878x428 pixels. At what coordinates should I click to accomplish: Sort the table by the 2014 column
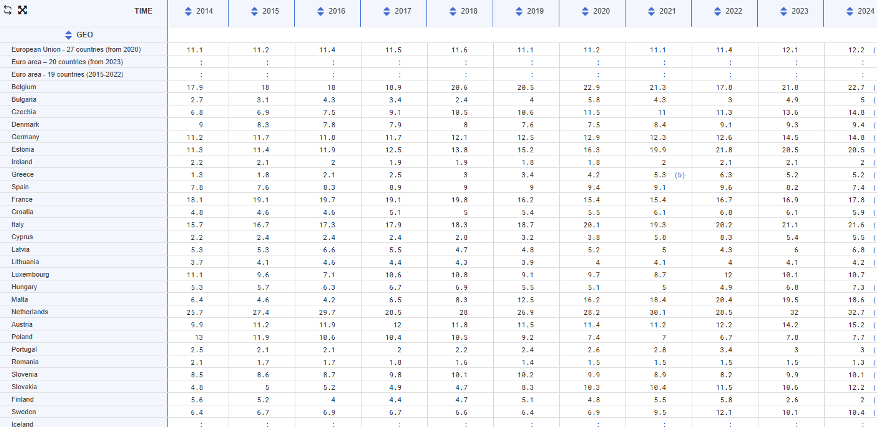click(188, 11)
